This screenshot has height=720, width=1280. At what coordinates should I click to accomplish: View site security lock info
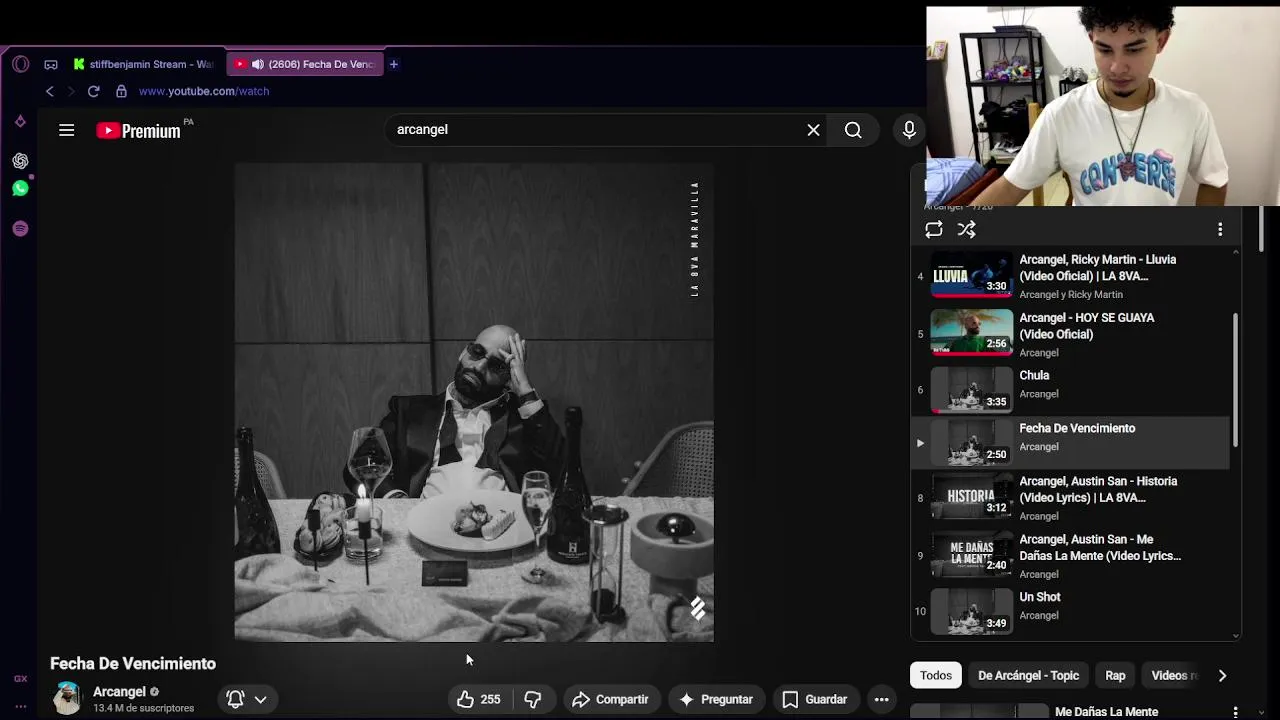[121, 91]
